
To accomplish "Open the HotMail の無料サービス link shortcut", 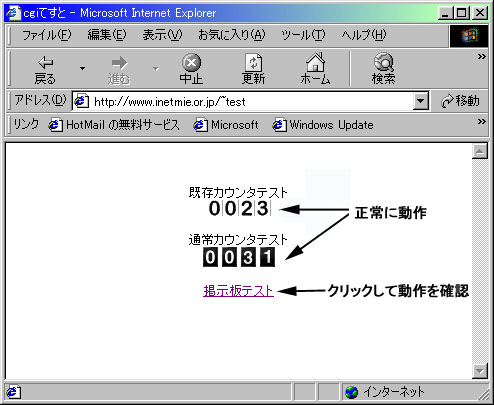I will click(113, 125).
